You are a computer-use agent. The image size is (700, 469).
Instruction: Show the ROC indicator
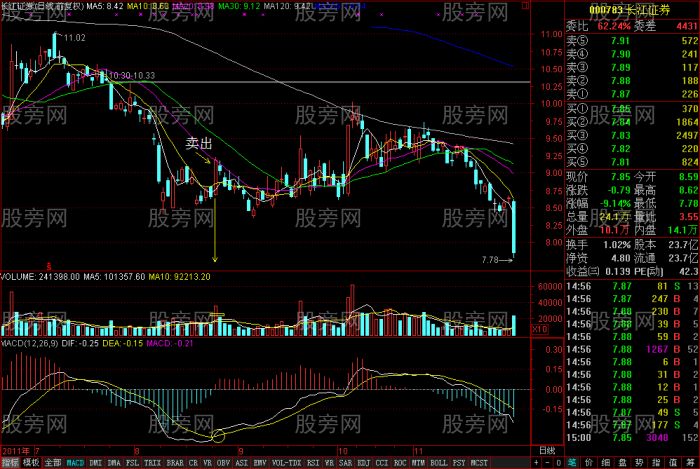400,463
